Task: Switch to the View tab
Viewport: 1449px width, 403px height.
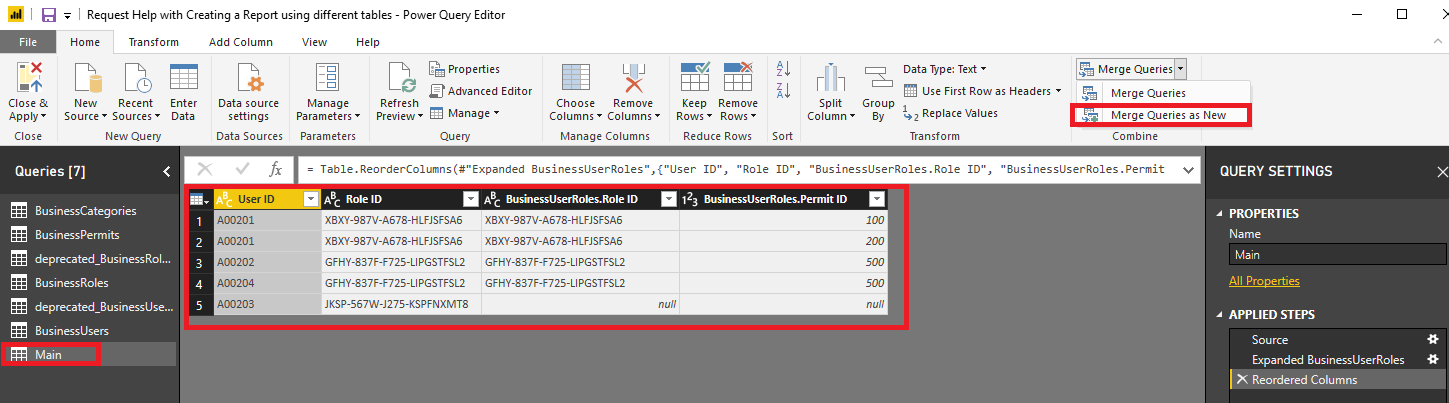Action: [x=314, y=42]
